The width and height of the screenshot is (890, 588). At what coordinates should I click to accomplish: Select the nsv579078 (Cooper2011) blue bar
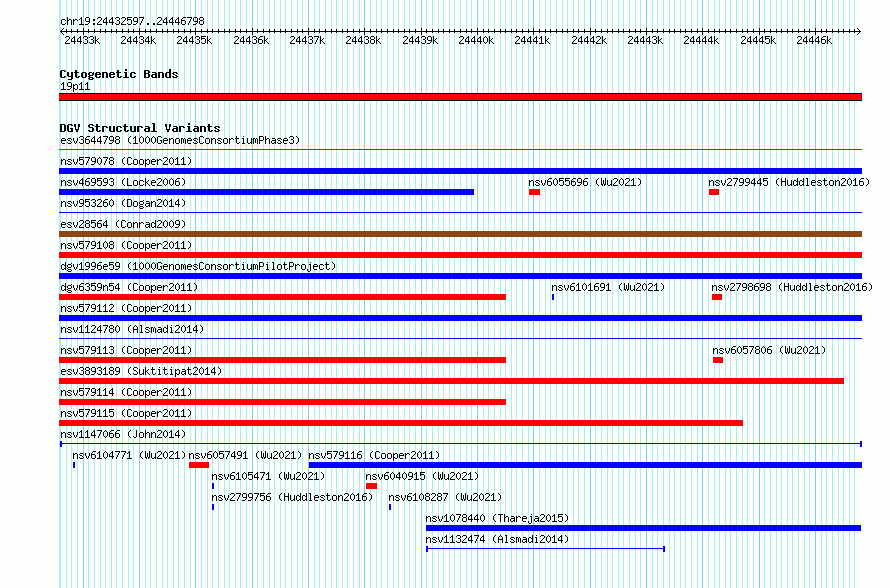pyautogui.click(x=460, y=171)
